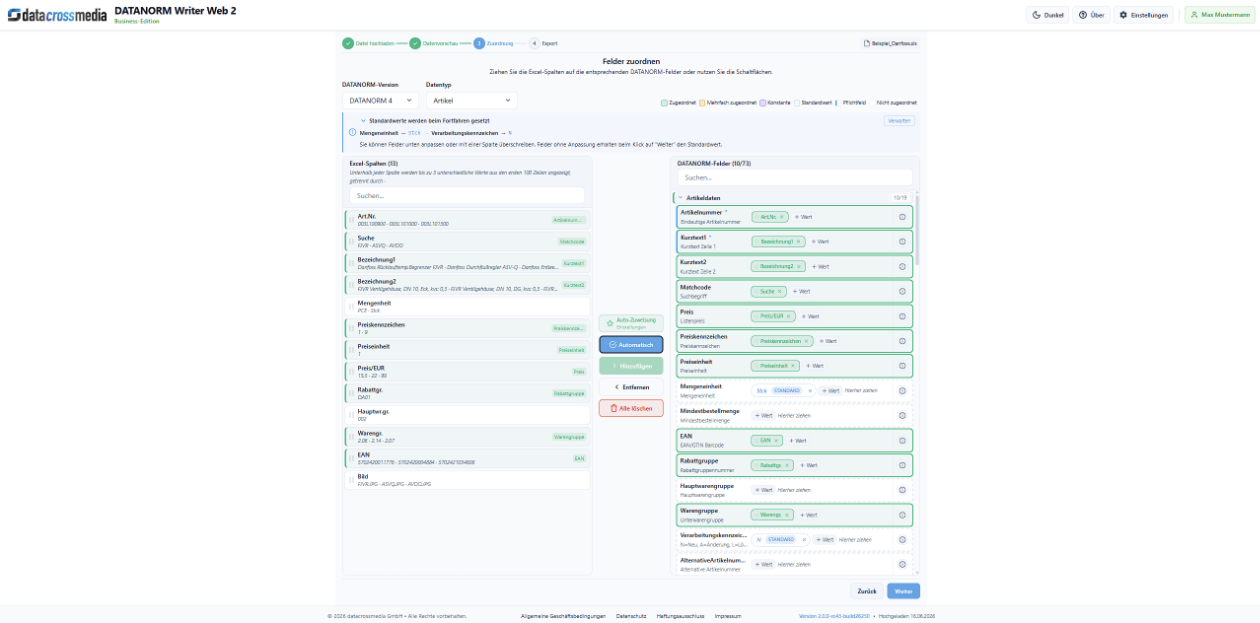Switch to dark mode with Dunkel

click(x=1048, y=15)
